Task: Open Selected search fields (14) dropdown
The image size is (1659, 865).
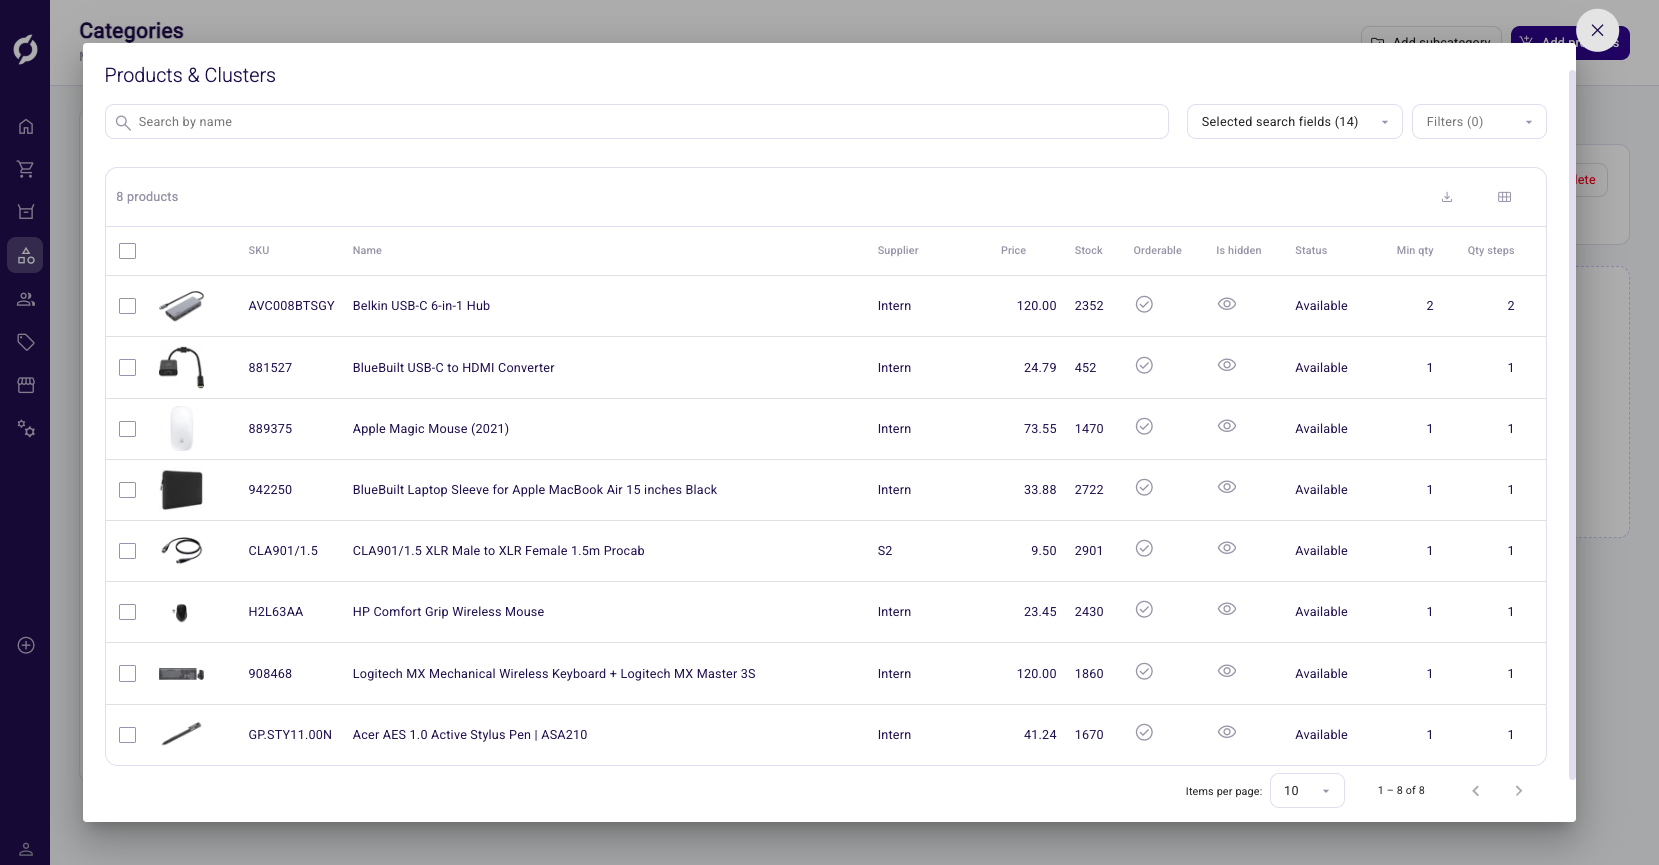Action: tap(1294, 122)
